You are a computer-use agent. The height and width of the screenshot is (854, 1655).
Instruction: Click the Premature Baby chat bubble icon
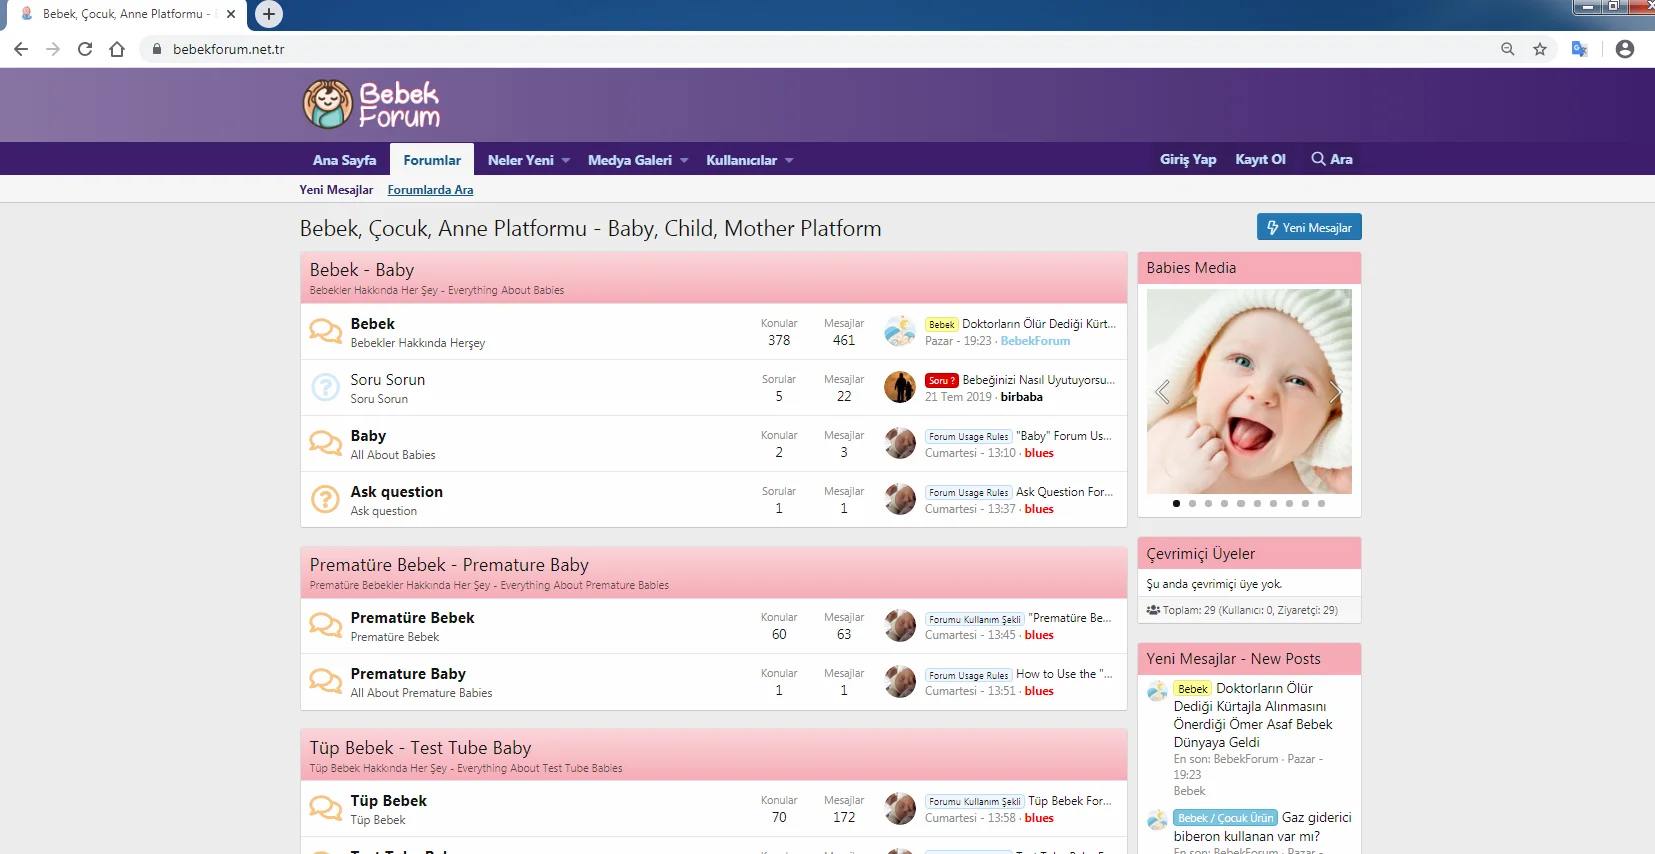point(325,681)
